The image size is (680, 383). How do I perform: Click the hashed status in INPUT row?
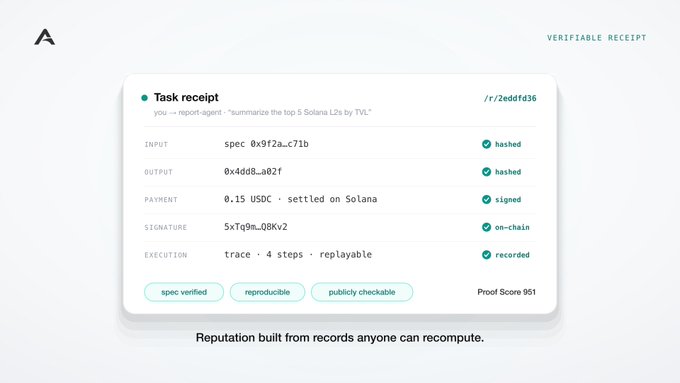point(508,144)
